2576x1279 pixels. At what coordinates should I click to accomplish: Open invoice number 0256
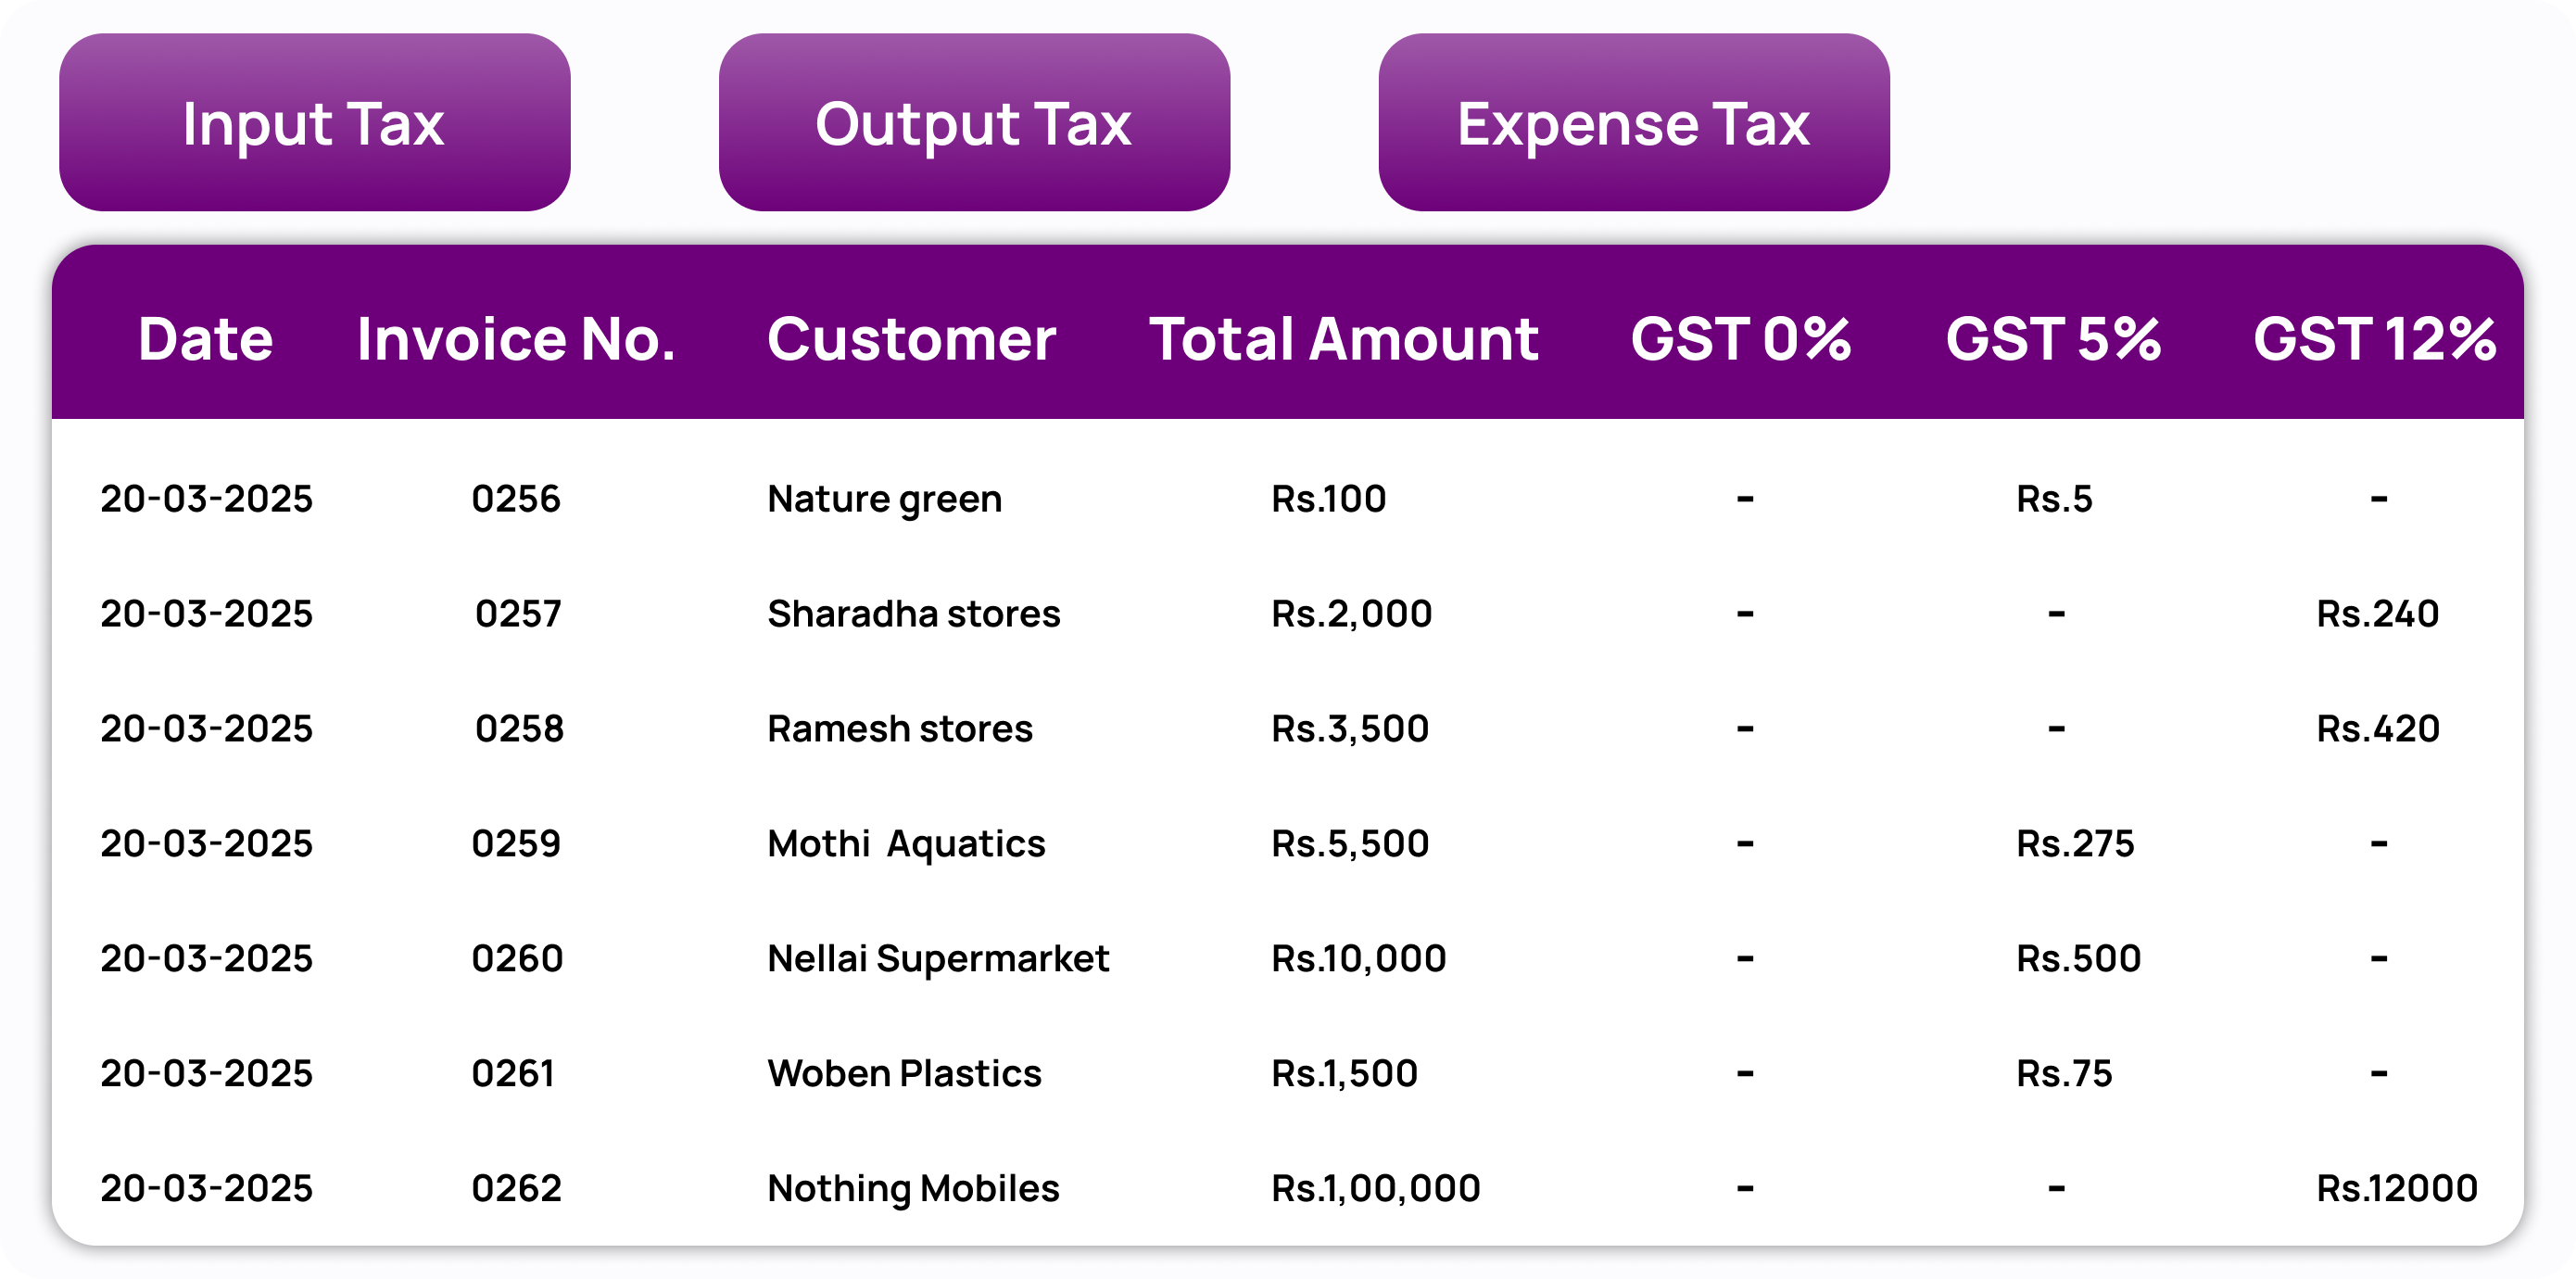tap(516, 498)
